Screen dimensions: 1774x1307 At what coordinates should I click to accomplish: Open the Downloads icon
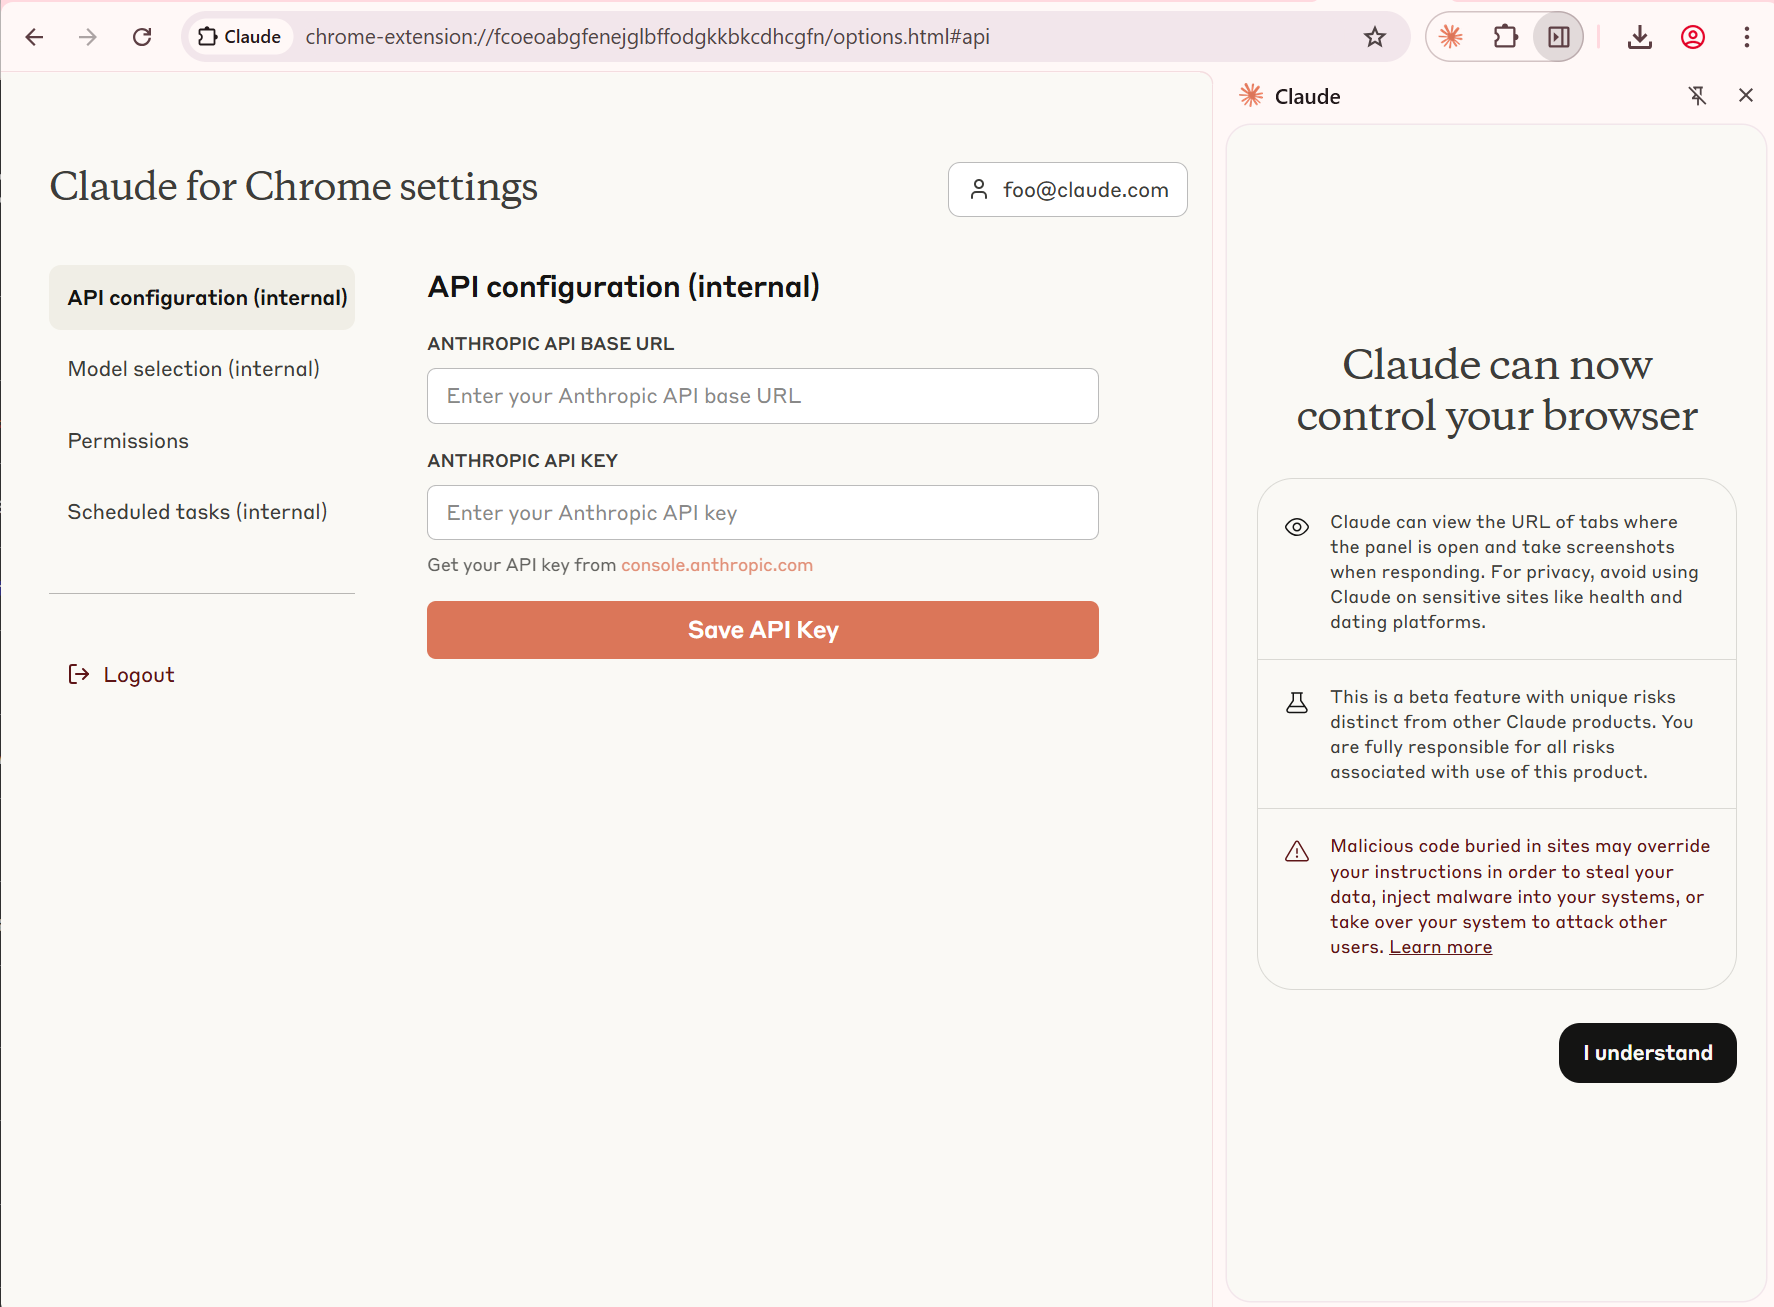[1640, 37]
